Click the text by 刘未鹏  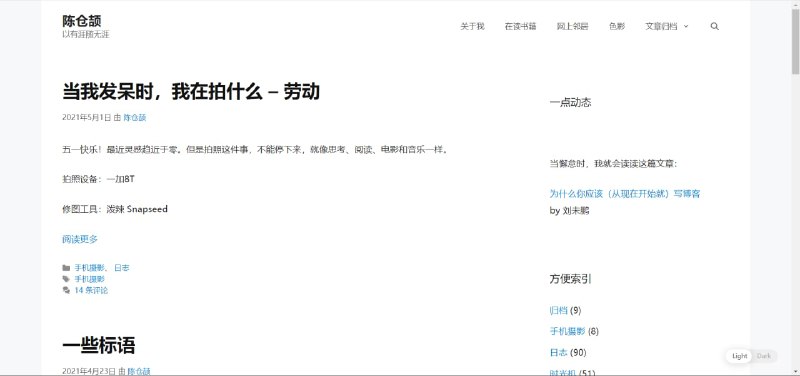pos(569,210)
